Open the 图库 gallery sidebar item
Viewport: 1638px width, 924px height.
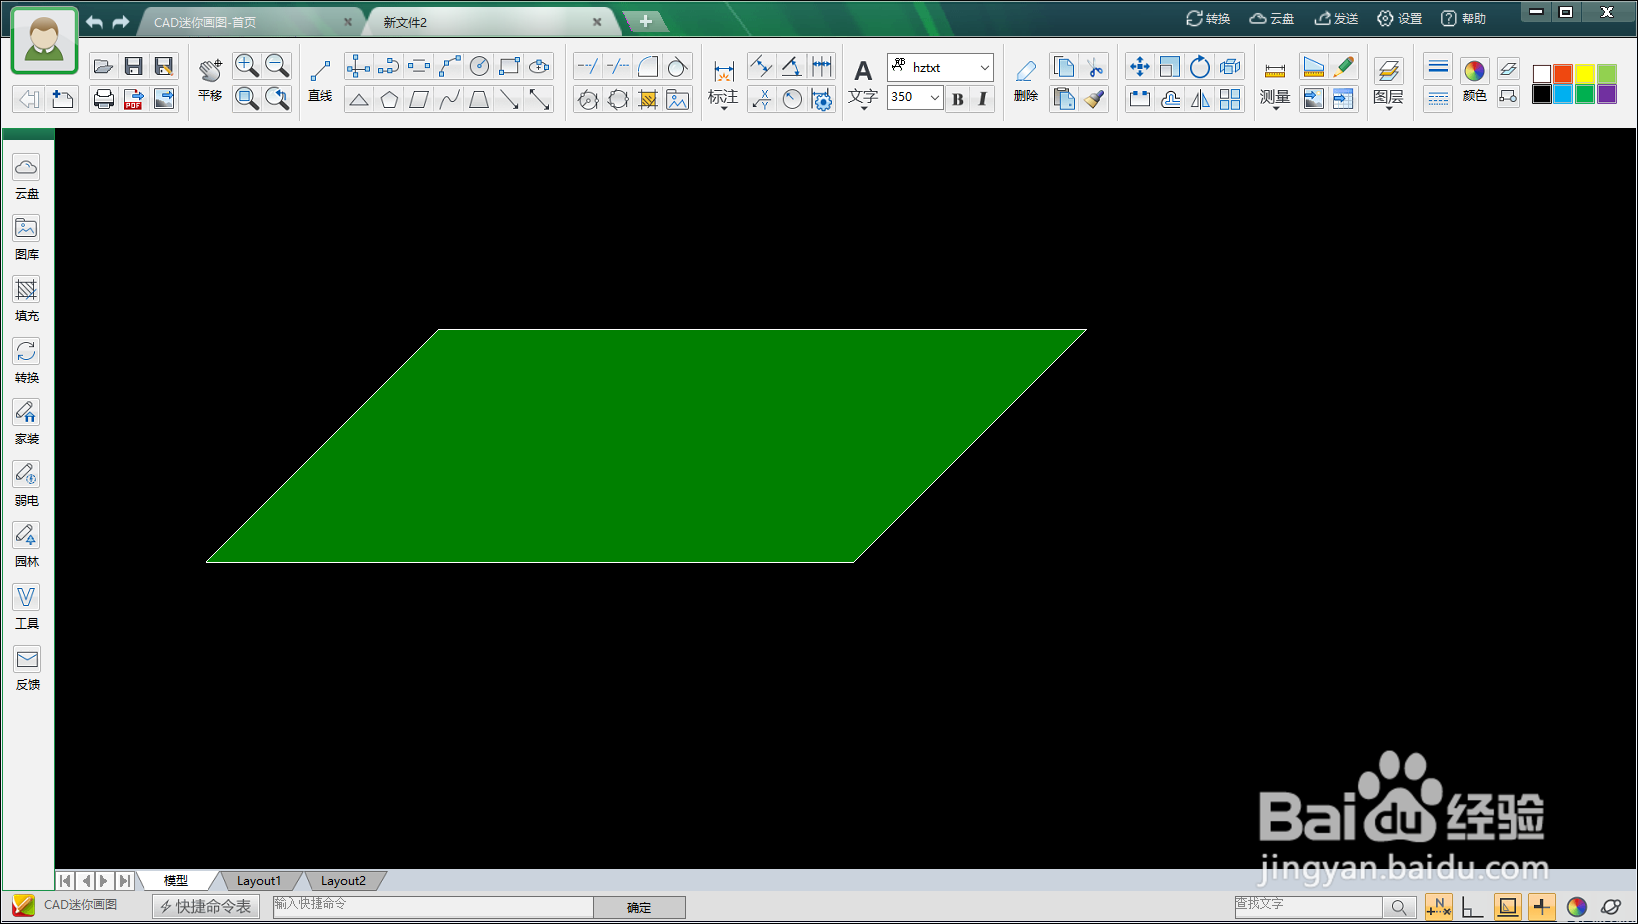[27, 239]
